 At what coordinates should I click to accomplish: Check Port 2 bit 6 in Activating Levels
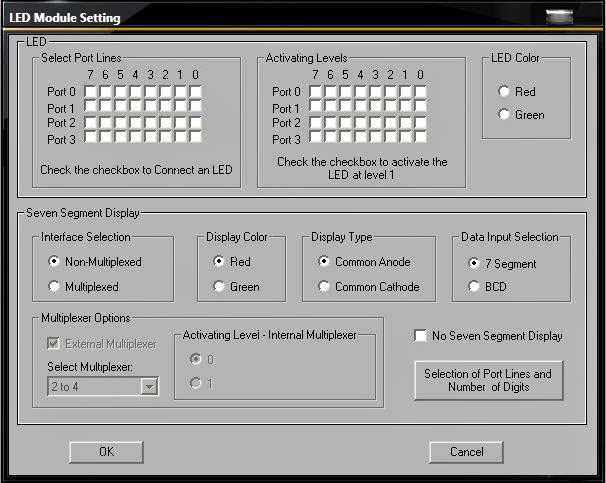click(330, 123)
